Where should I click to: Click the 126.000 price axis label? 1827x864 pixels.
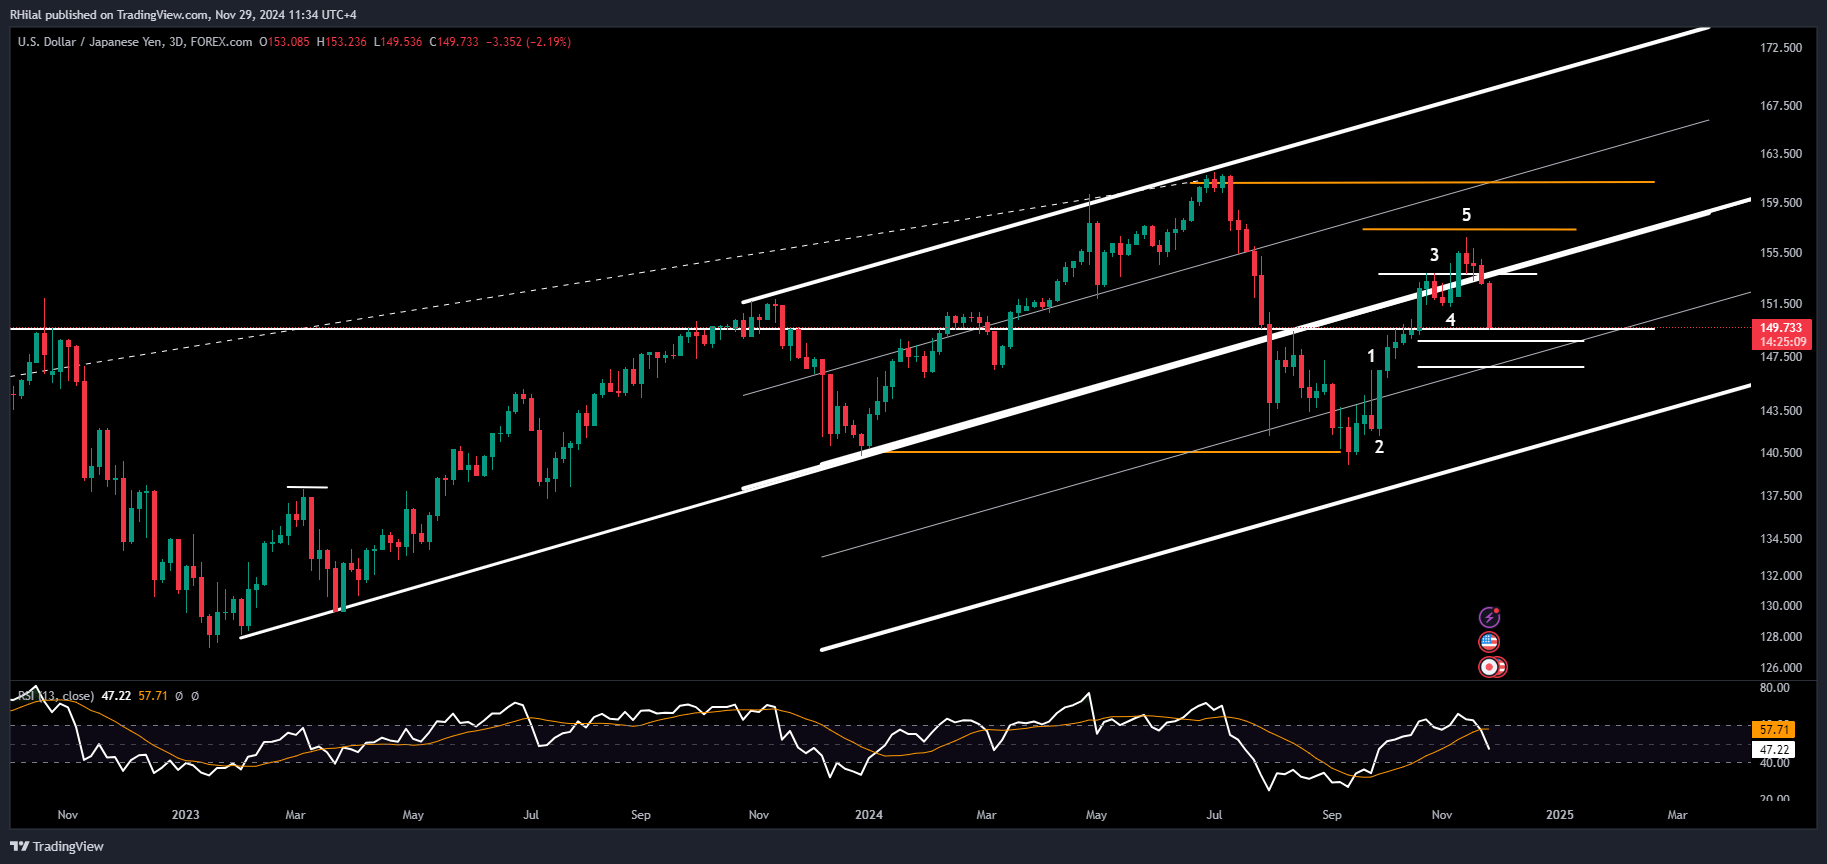pos(1781,668)
